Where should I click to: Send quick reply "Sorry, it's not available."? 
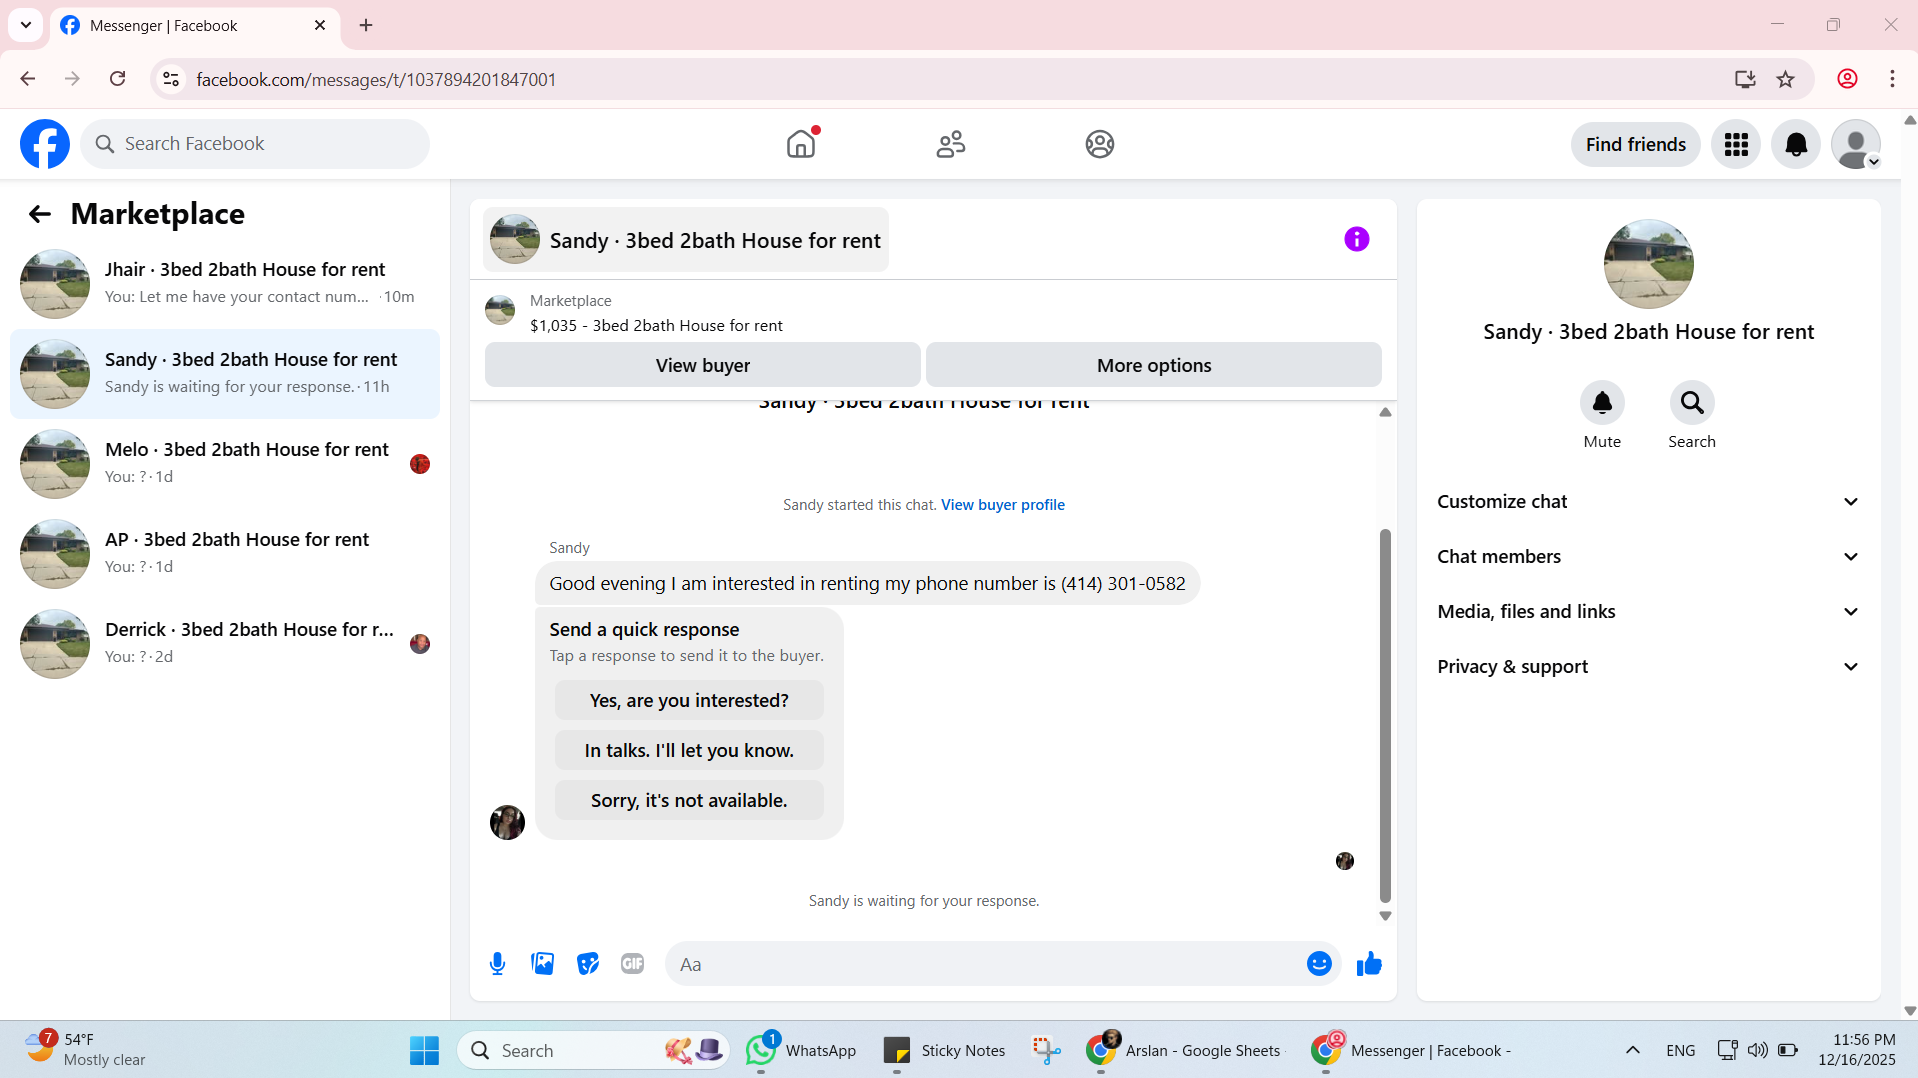point(689,801)
